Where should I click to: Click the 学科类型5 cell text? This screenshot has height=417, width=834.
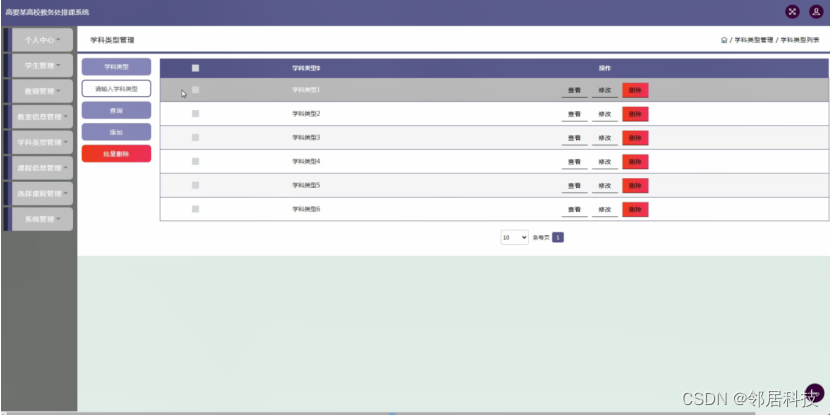(x=306, y=186)
